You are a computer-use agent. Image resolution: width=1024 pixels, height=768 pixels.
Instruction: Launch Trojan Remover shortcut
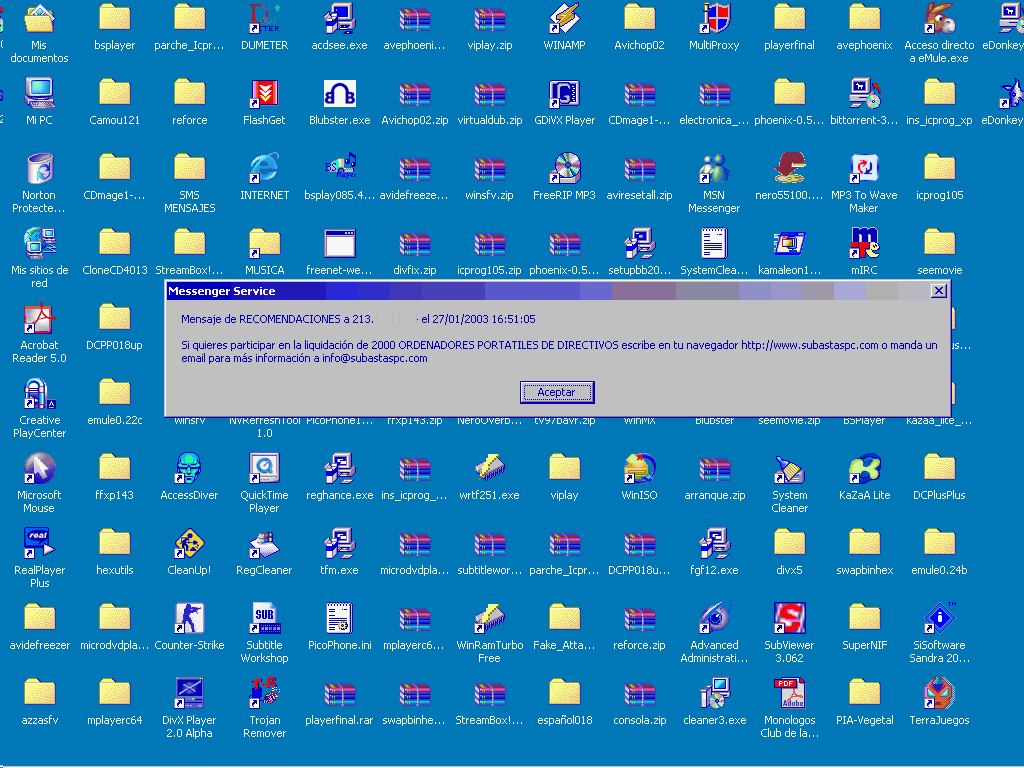(x=264, y=694)
